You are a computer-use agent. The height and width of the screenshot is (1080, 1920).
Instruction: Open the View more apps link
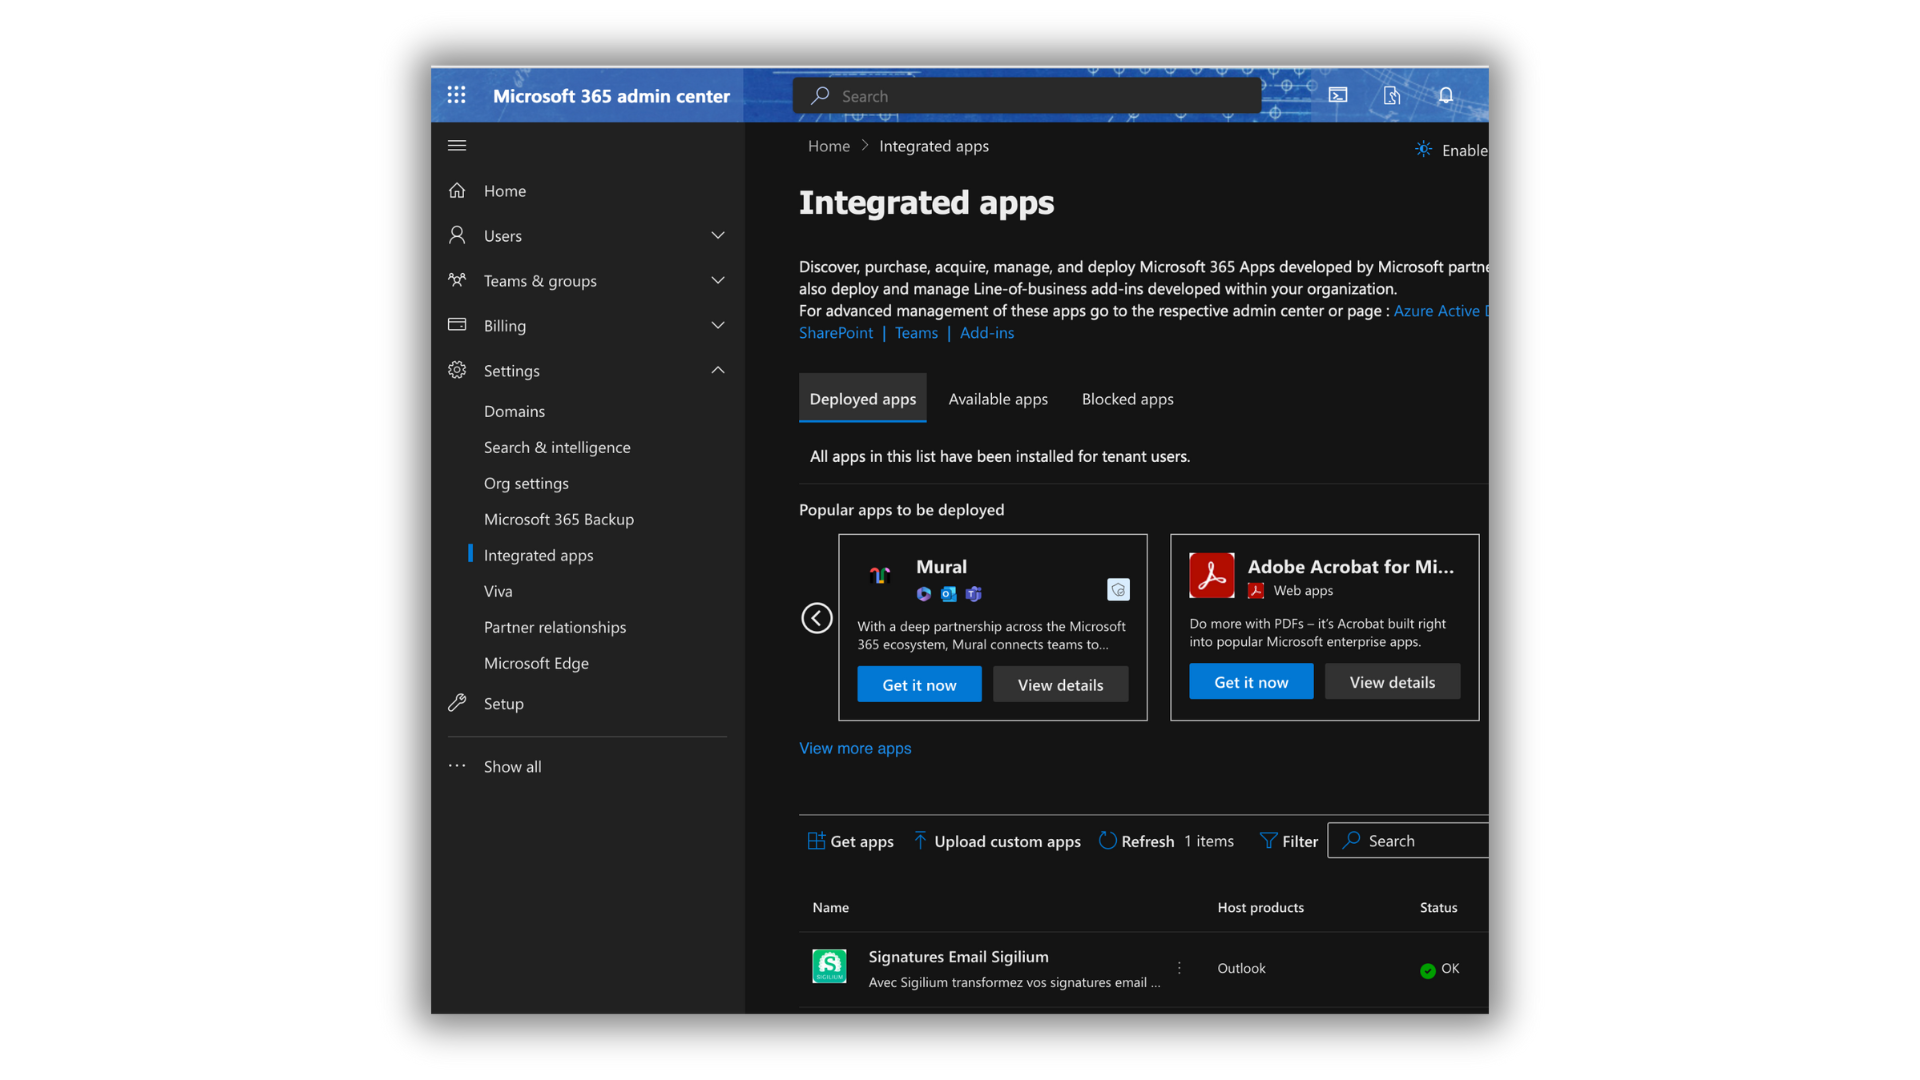tap(855, 748)
